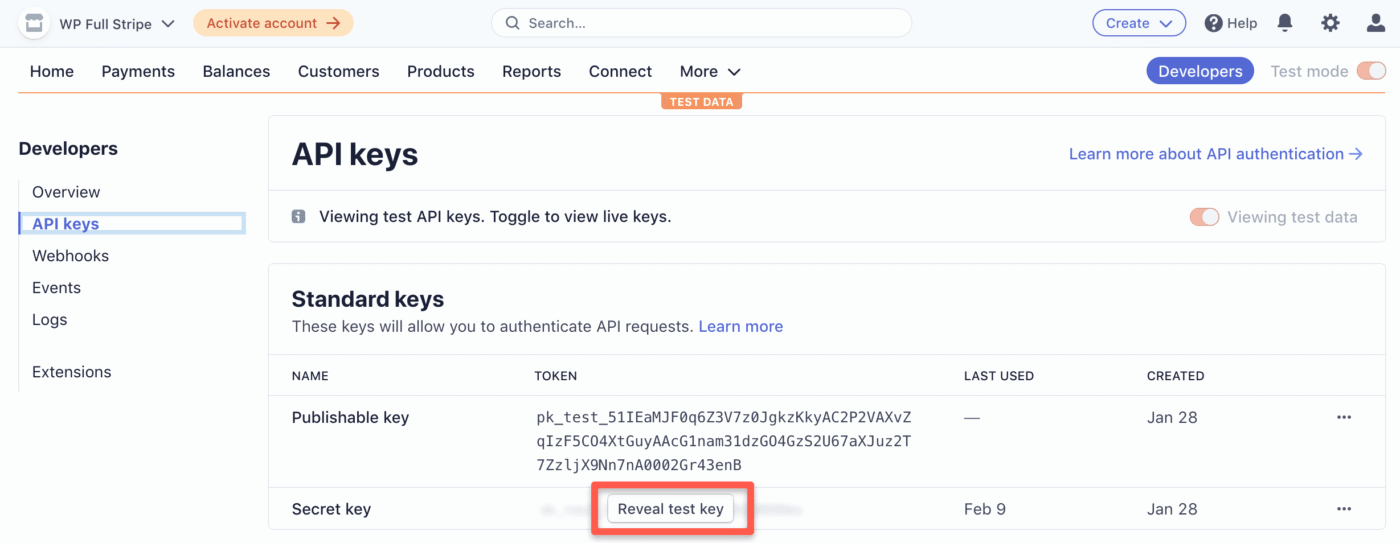
Task: Click the Activate account button
Action: click(273, 23)
